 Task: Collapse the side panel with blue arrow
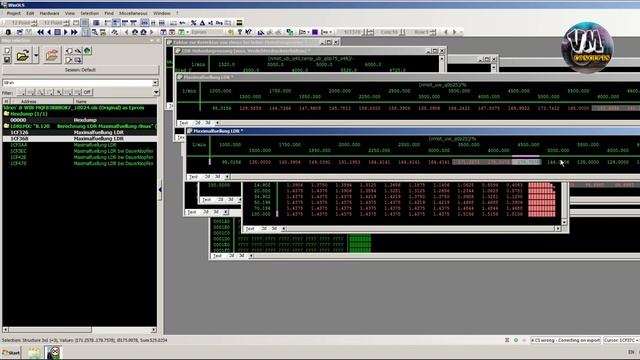click(160, 190)
